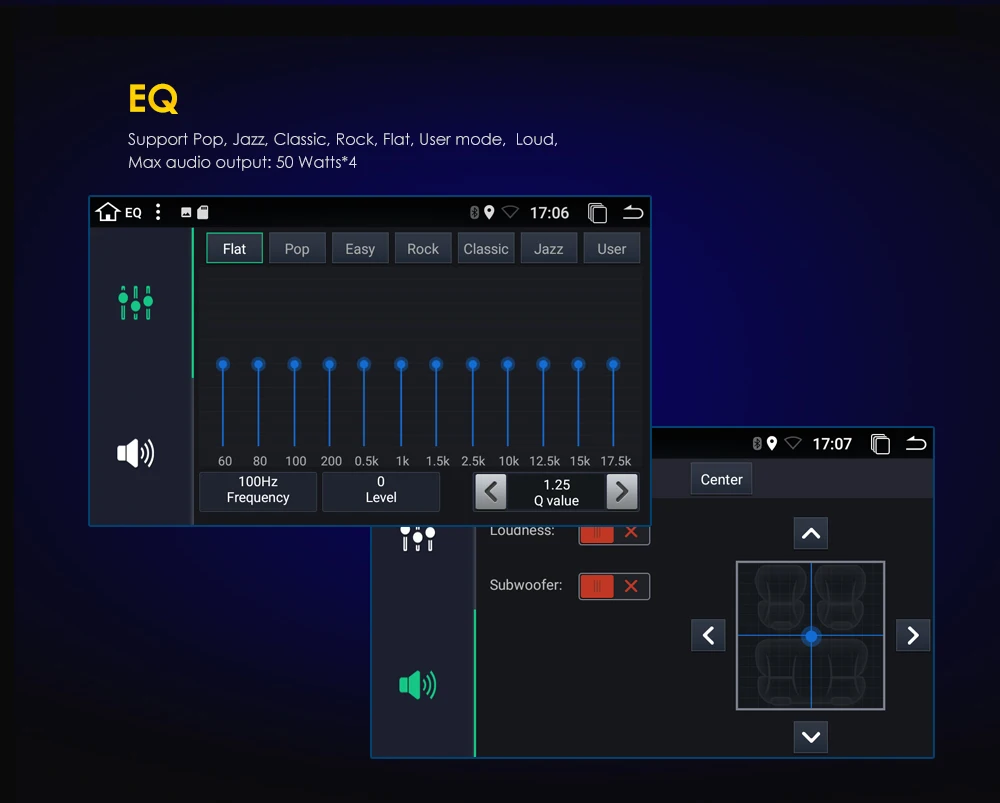Image resolution: width=1000 pixels, height=803 pixels.
Task: Shift sound balance forward with up chevron
Action: 811,533
